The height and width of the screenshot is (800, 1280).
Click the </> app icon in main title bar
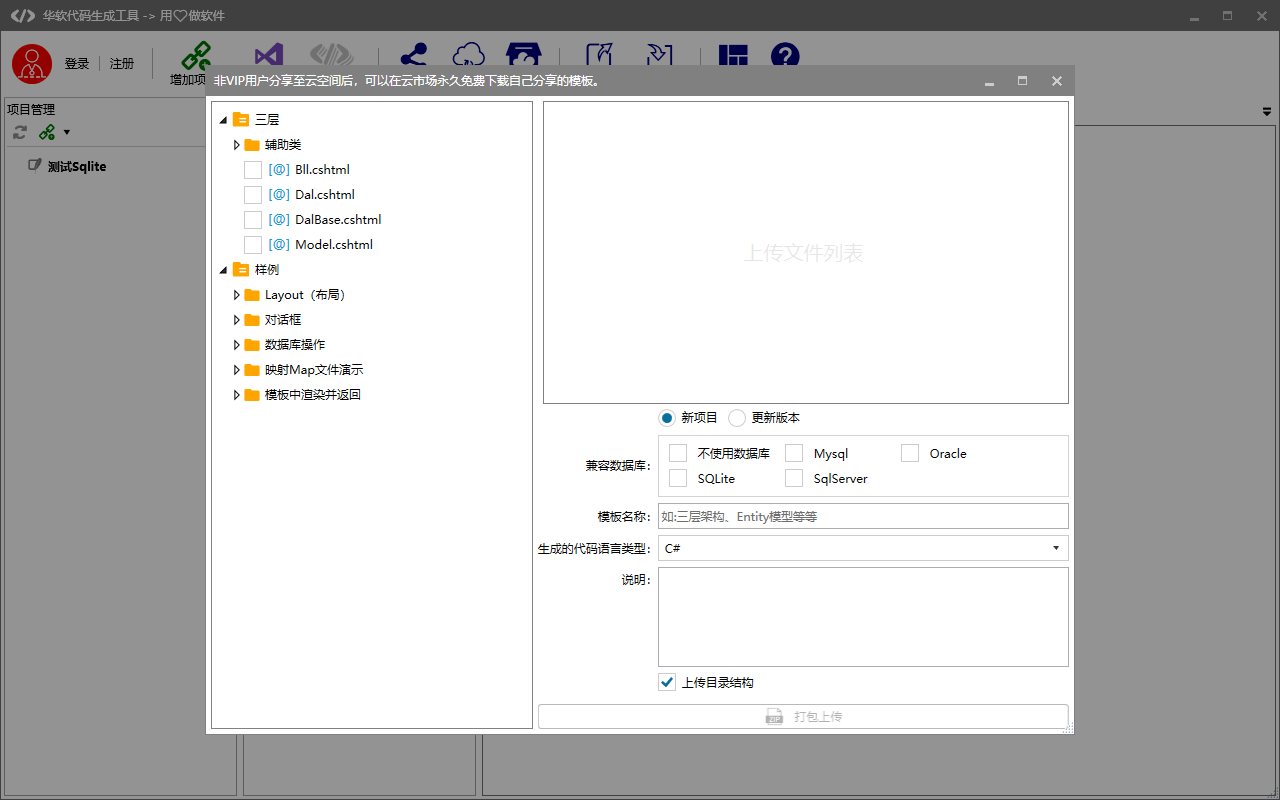pyautogui.click(x=22, y=16)
